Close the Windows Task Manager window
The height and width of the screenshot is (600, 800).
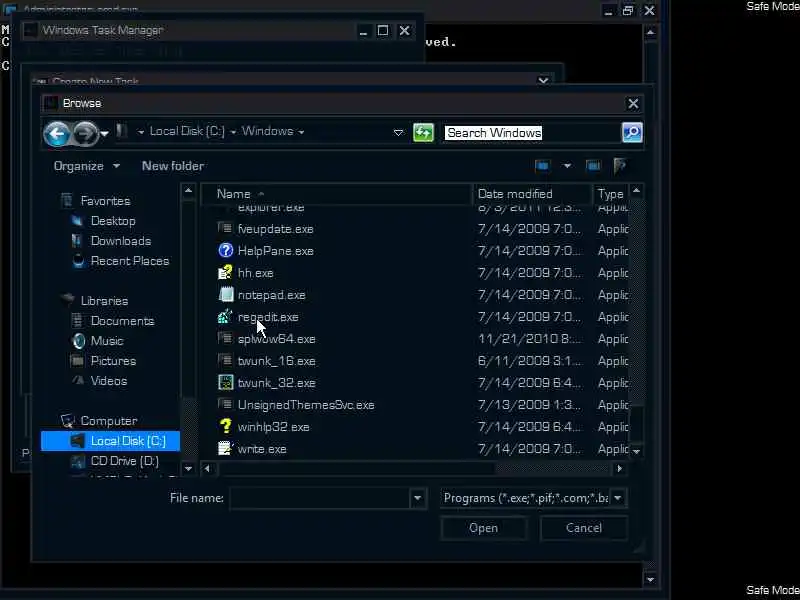405,31
